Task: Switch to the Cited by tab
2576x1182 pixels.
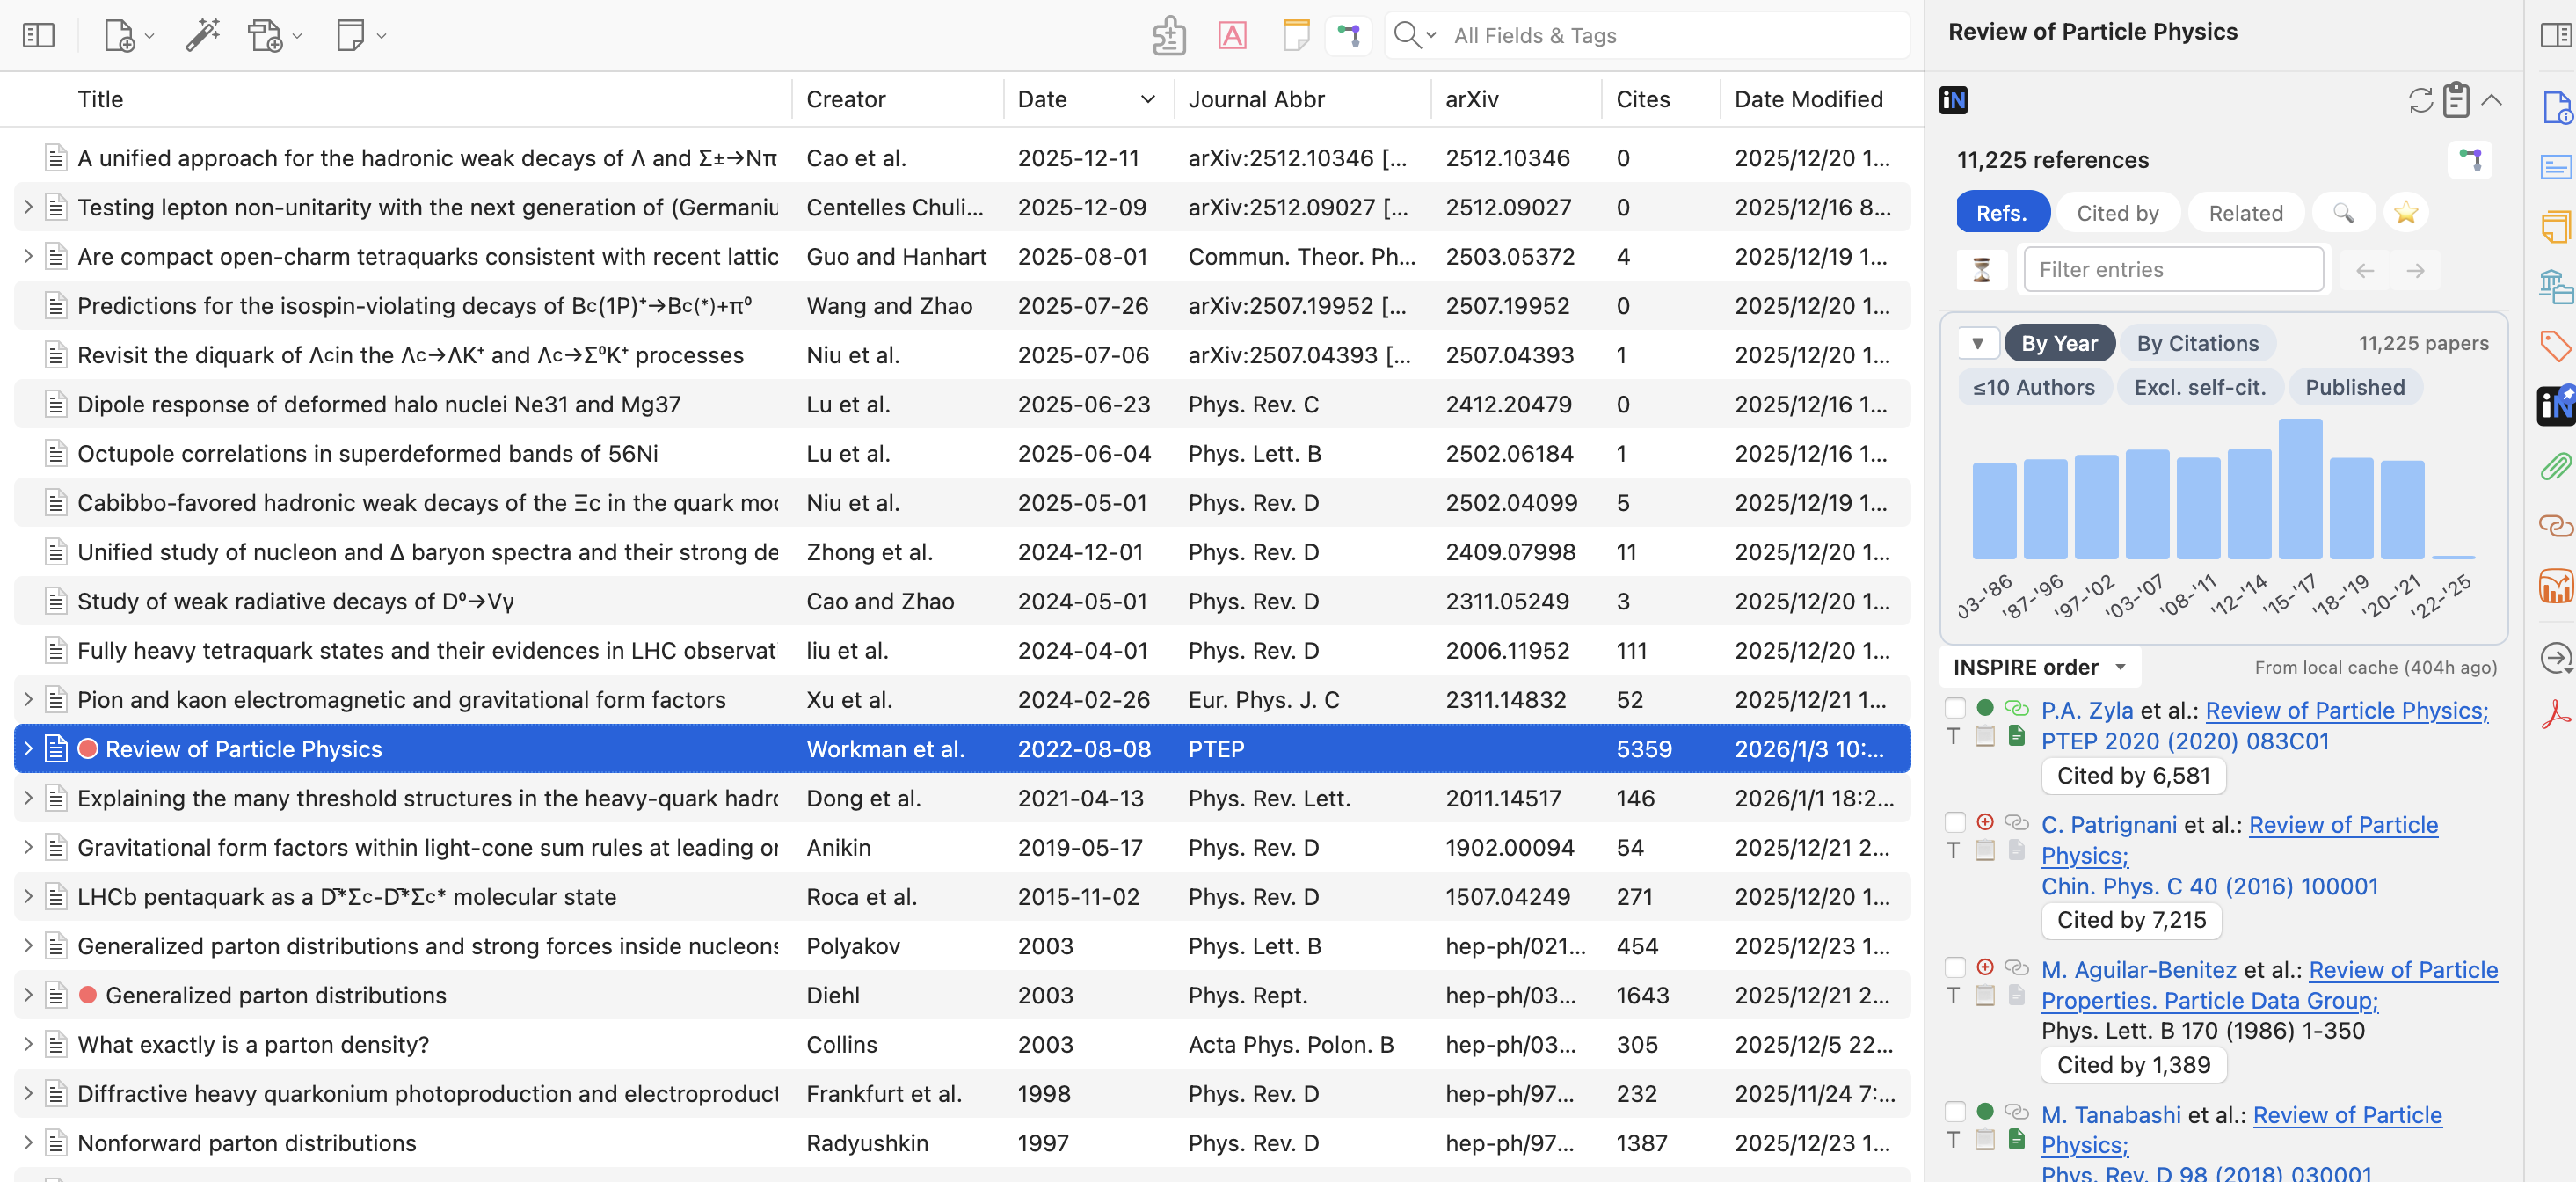Action: [x=2117, y=213]
